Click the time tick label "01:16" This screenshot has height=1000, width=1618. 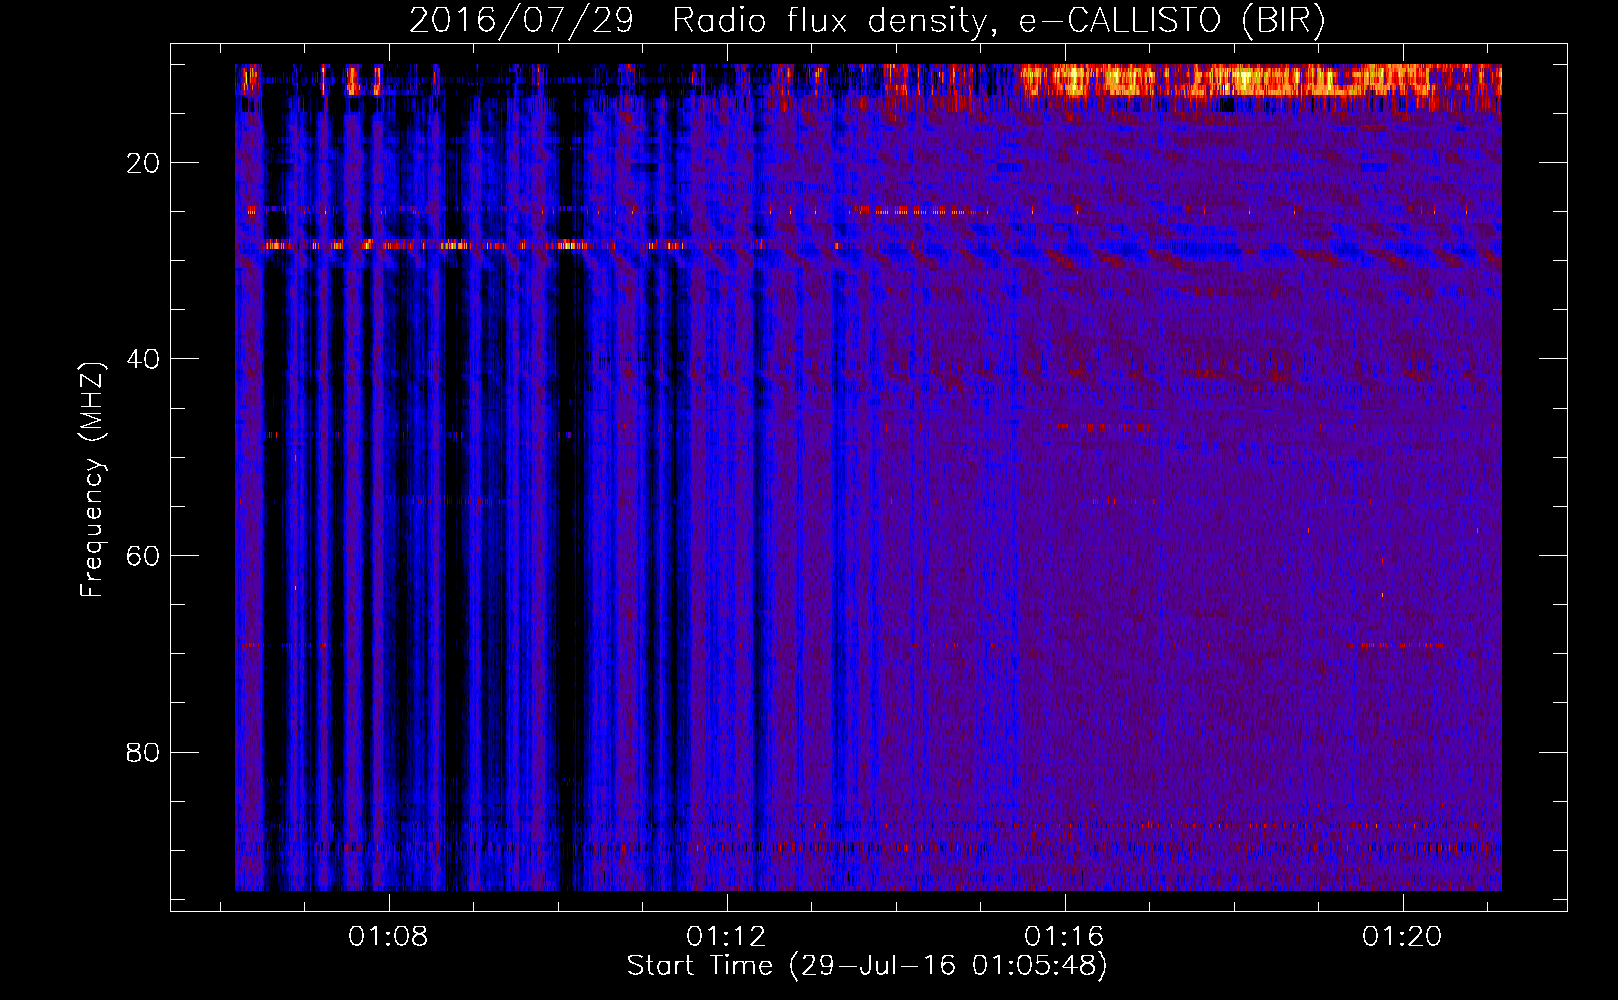[1064, 936]
